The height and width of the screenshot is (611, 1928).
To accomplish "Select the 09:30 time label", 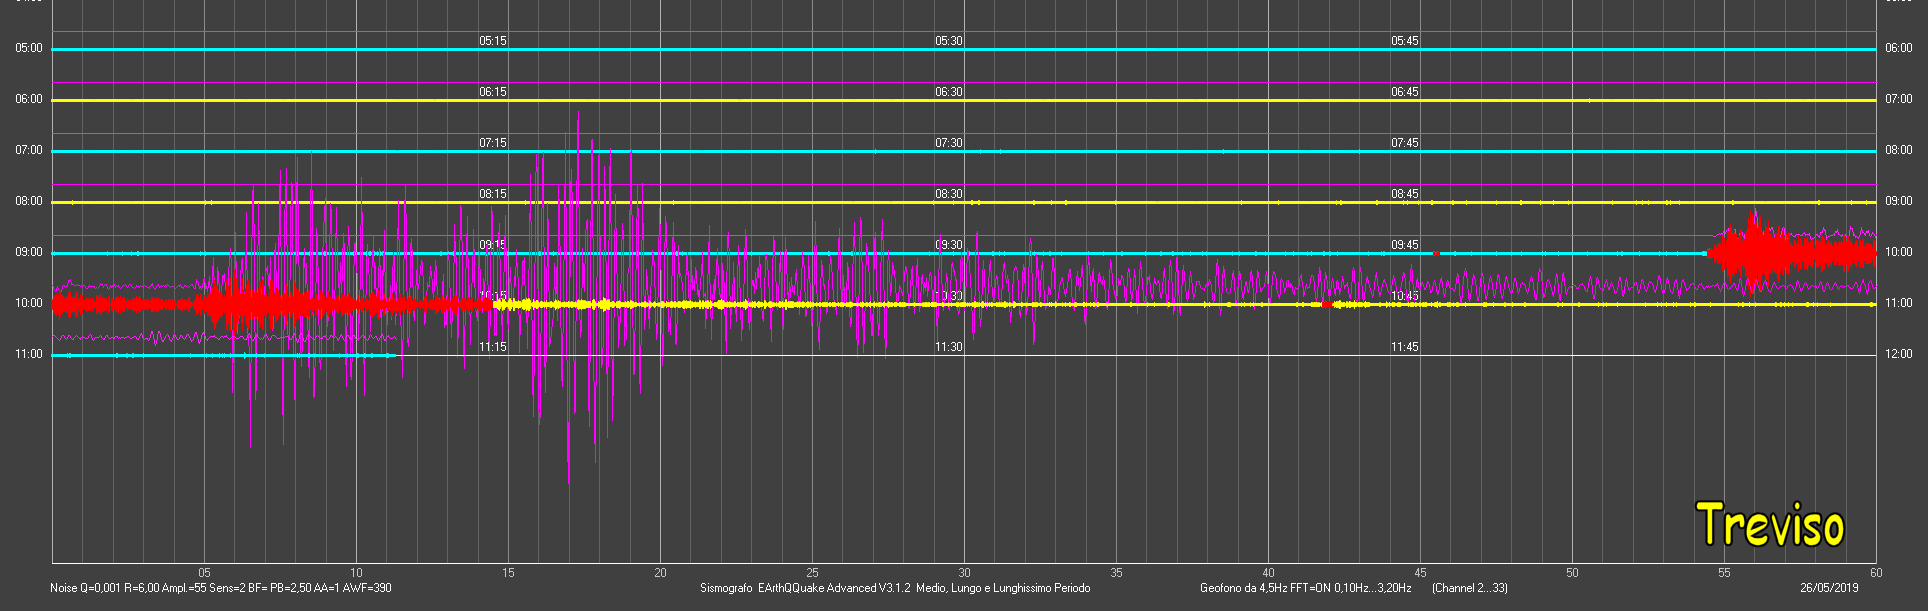I will pos(949,245).
